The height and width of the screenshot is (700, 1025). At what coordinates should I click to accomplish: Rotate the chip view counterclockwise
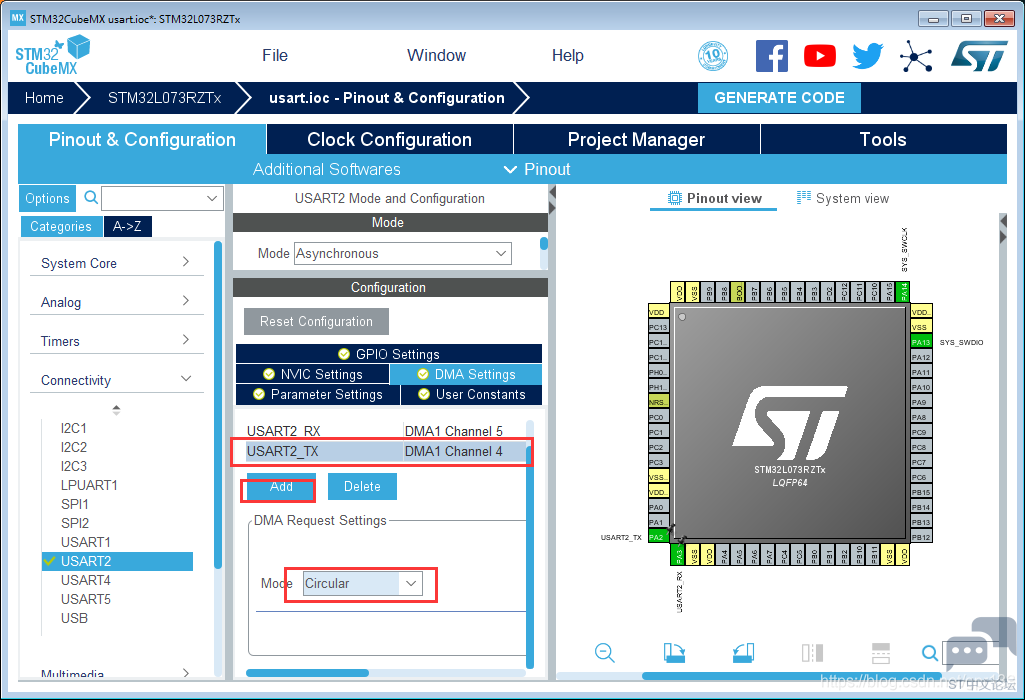click(x=743, y=652)
